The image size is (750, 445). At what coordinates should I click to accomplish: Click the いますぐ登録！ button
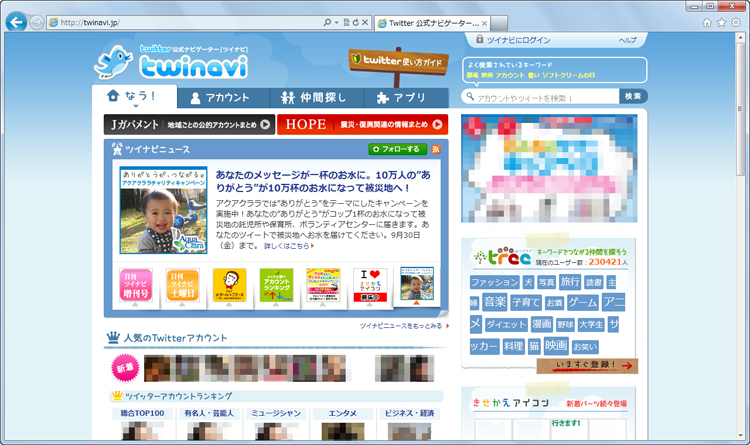588,365
